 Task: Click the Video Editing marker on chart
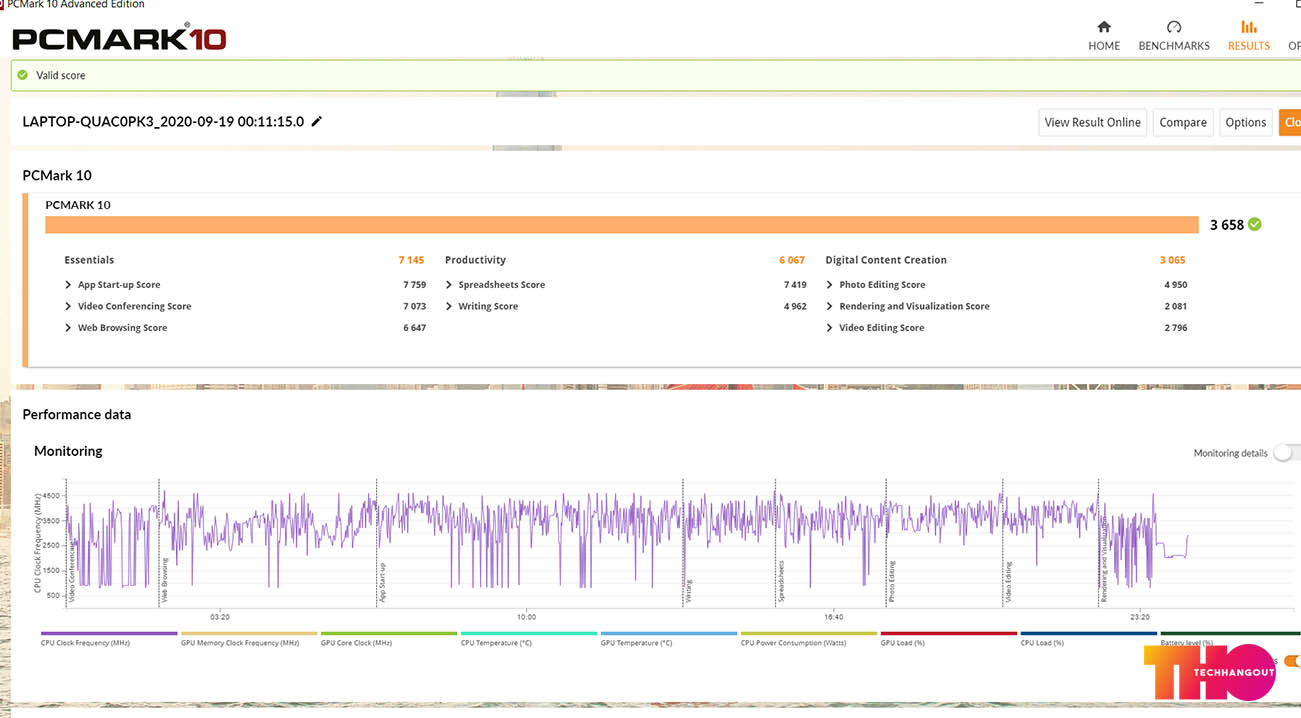pyautogui.click(x=1009, y=581)
